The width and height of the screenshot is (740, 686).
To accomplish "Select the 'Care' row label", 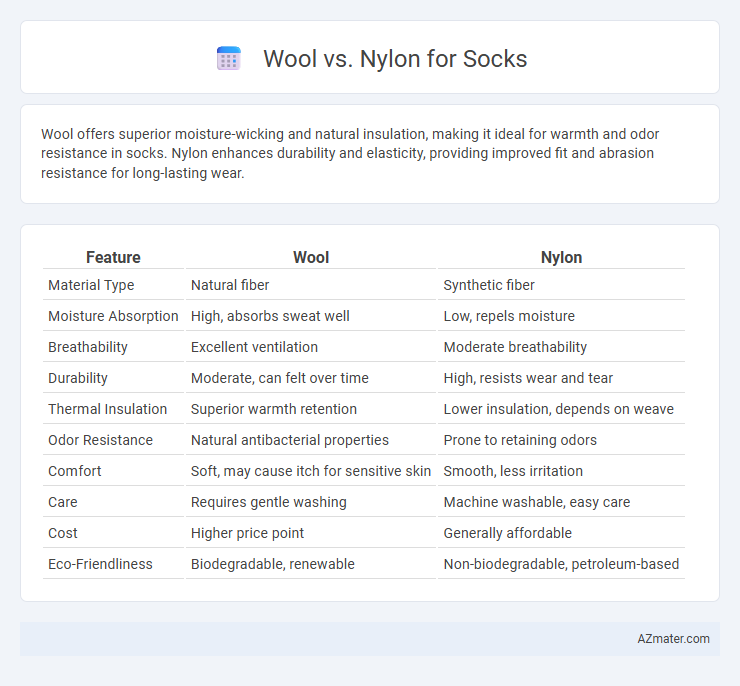I will [63, 502].
